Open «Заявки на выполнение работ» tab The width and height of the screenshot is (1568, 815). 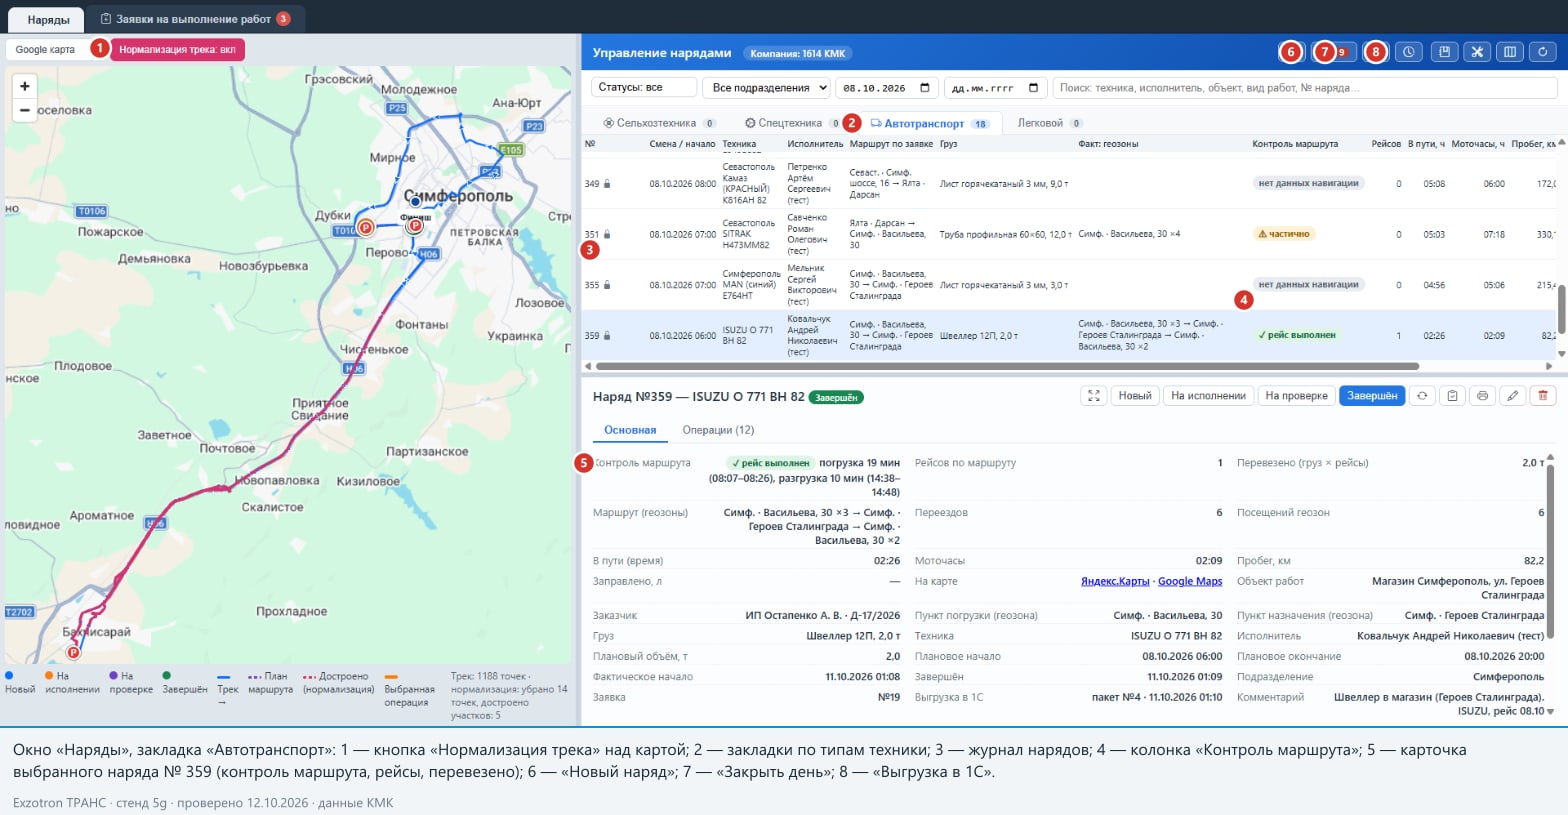click(195, 19)
